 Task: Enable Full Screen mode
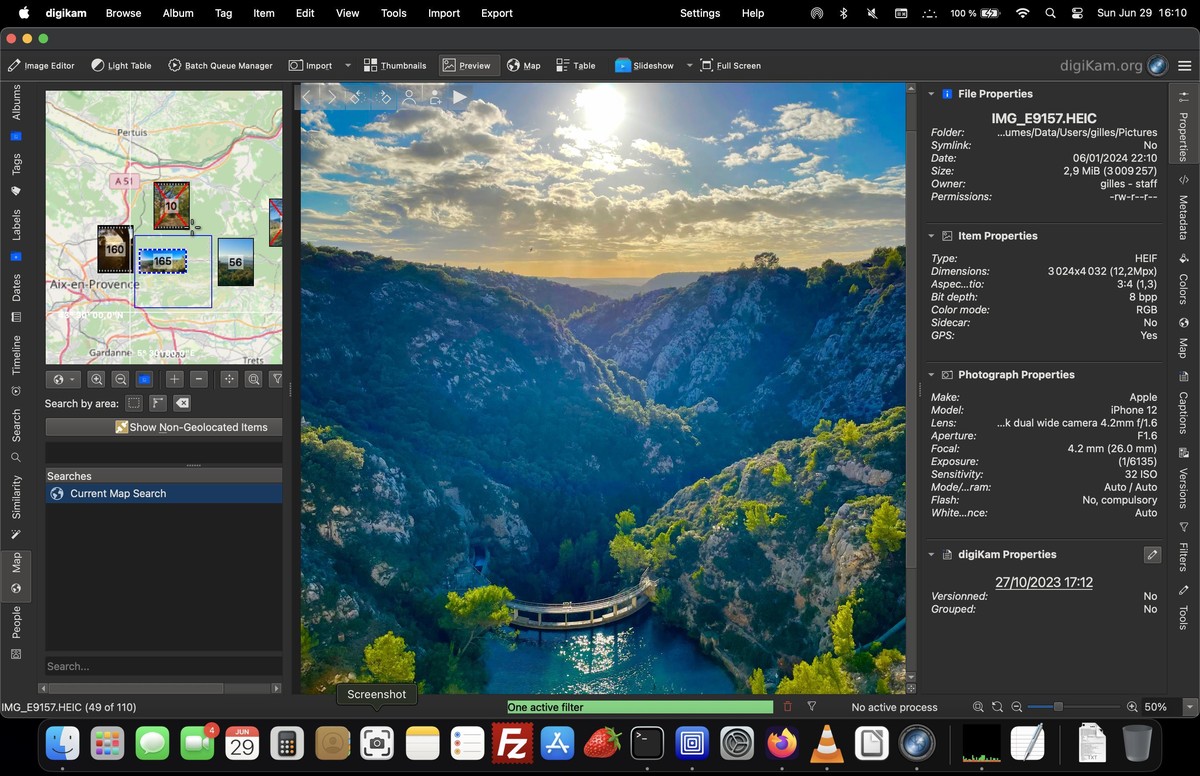[x=731, y=65]
